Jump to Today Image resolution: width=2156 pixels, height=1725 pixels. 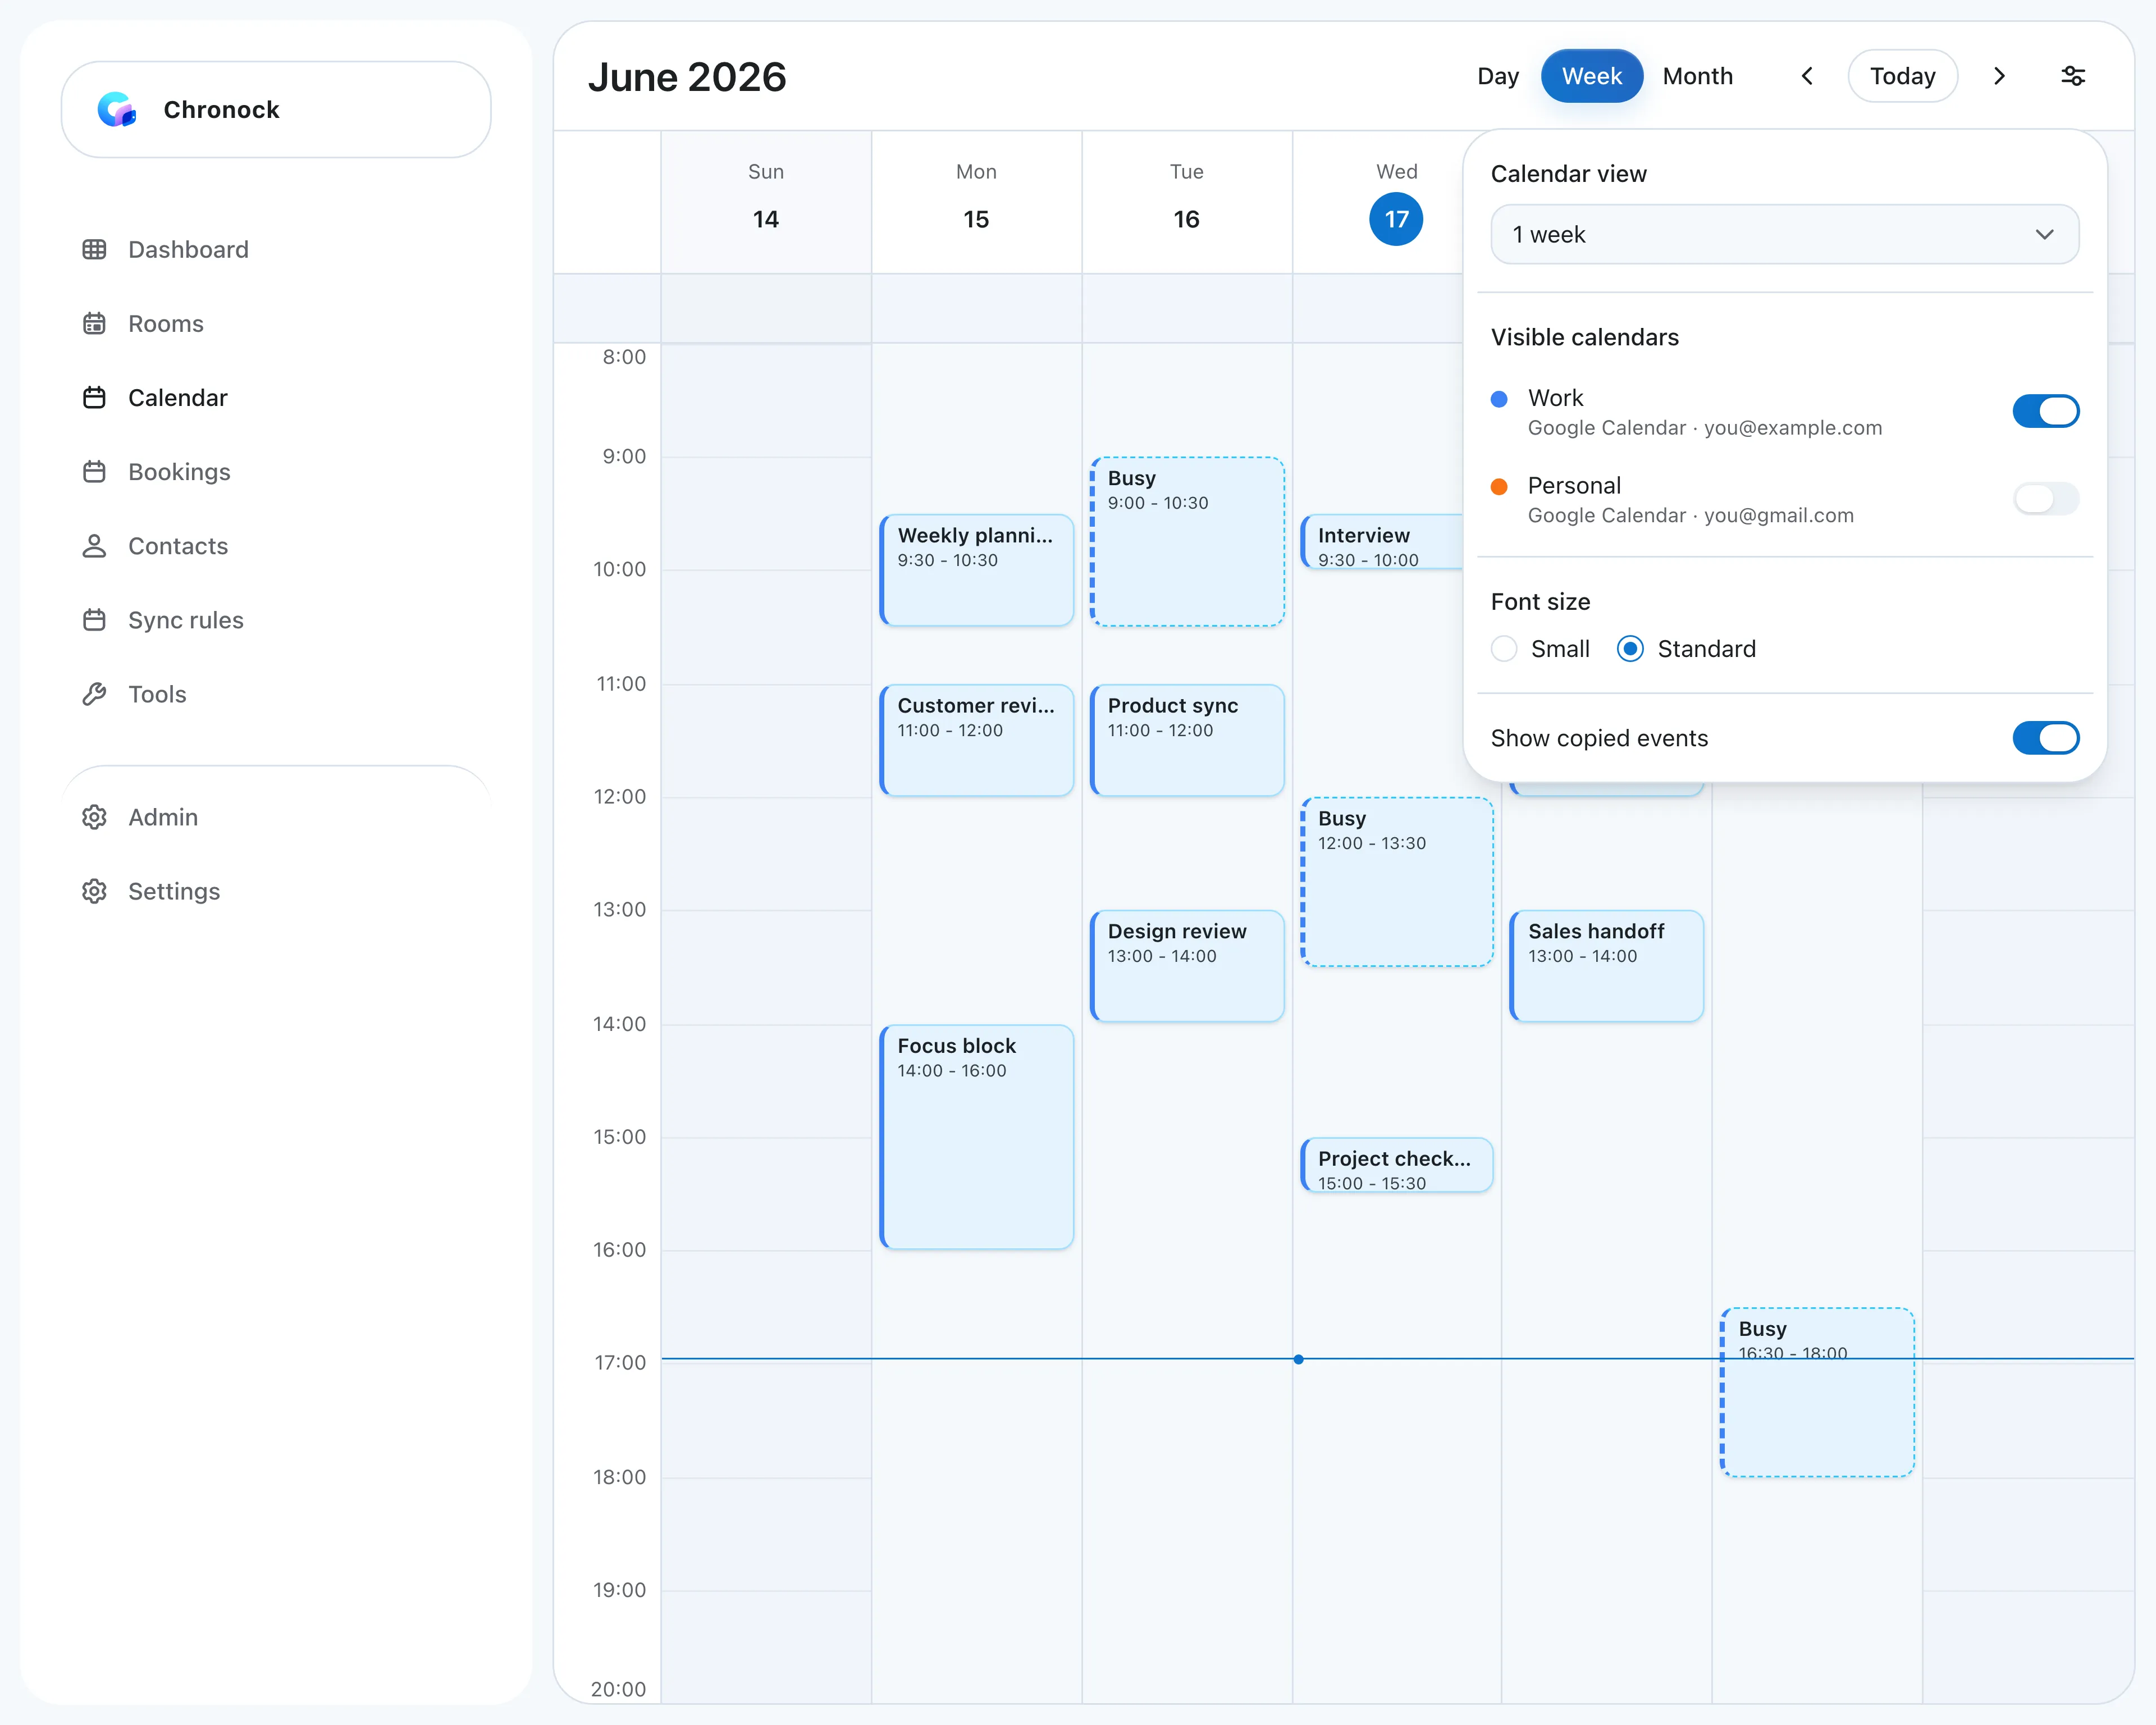point(1902,76)
